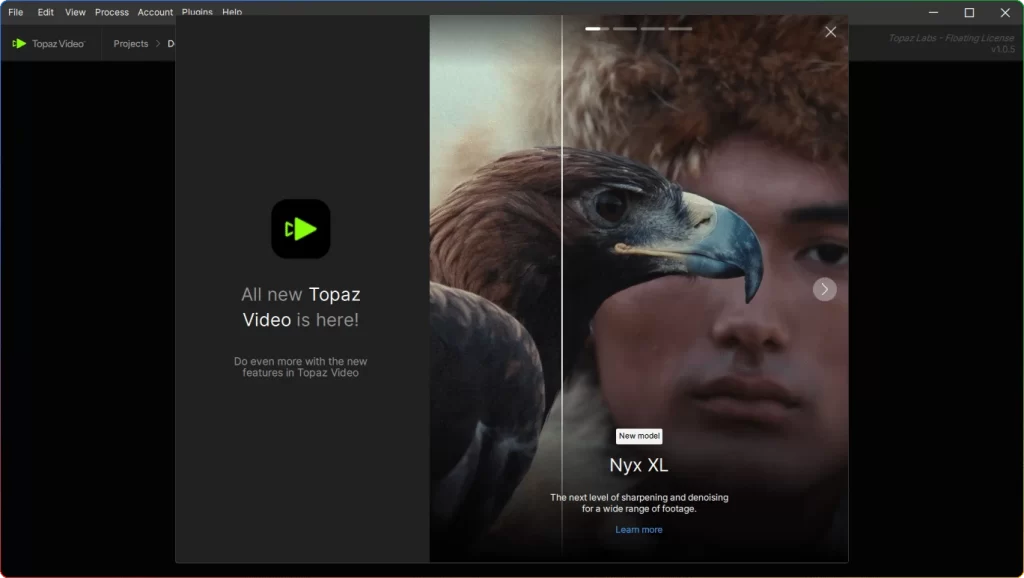Select the third carousel slide indicator
This screenshot has width=1024, height=578.
click(x=653, y=29)
